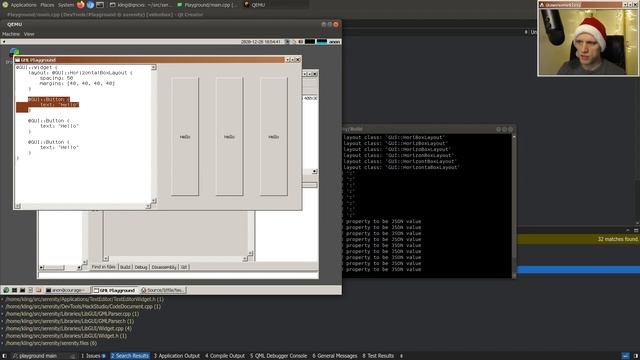Screen dimensions: 640x360
Task: Open the 4 Compile Output pane
Action: [x=225, y=356]
